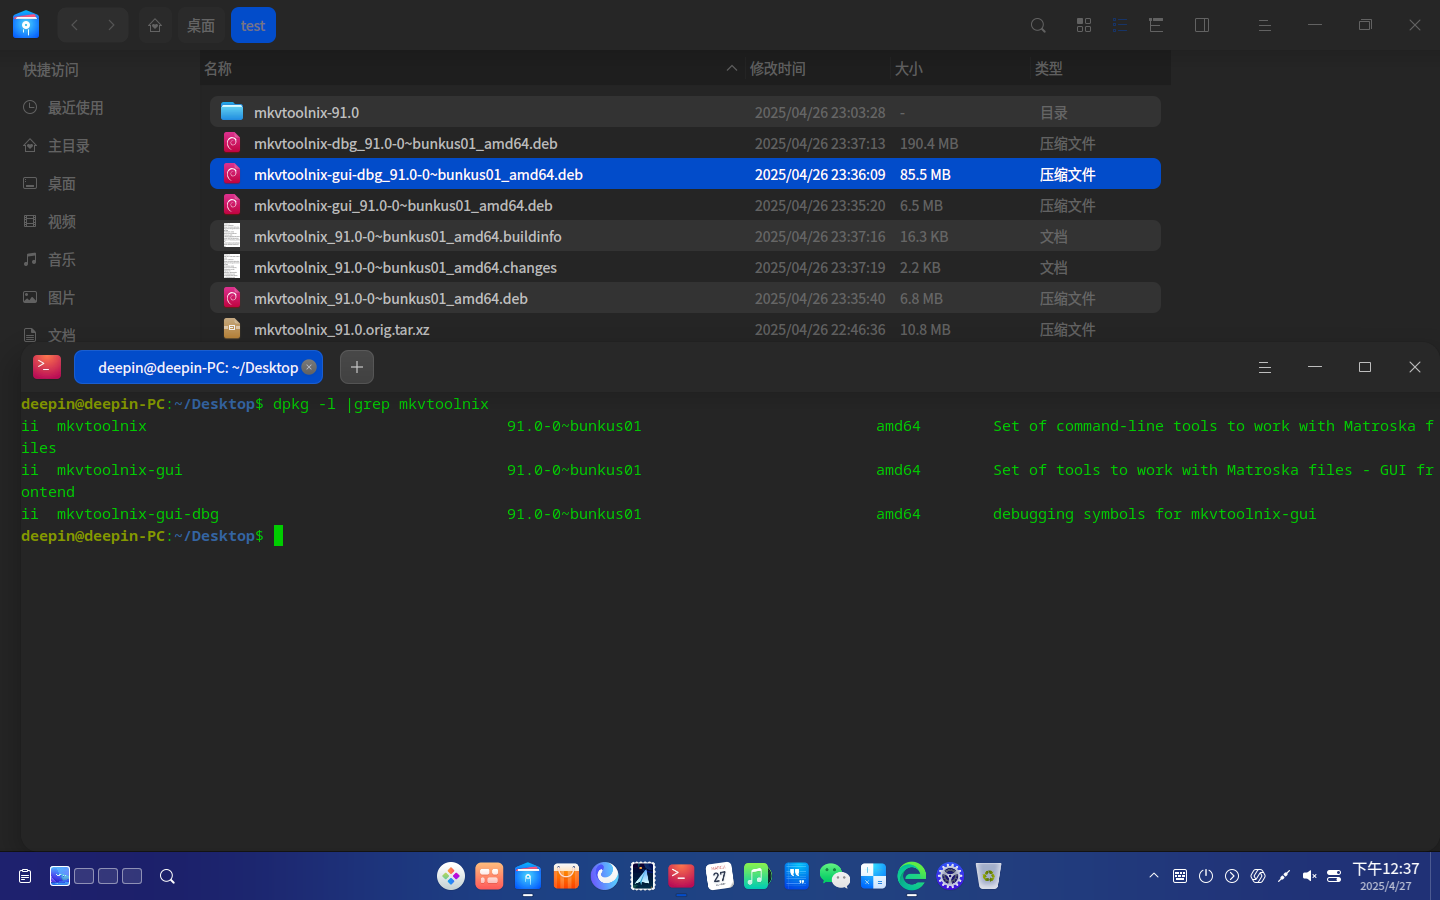
Task: Switch file manager to tree view
Action: point(1156,25)
